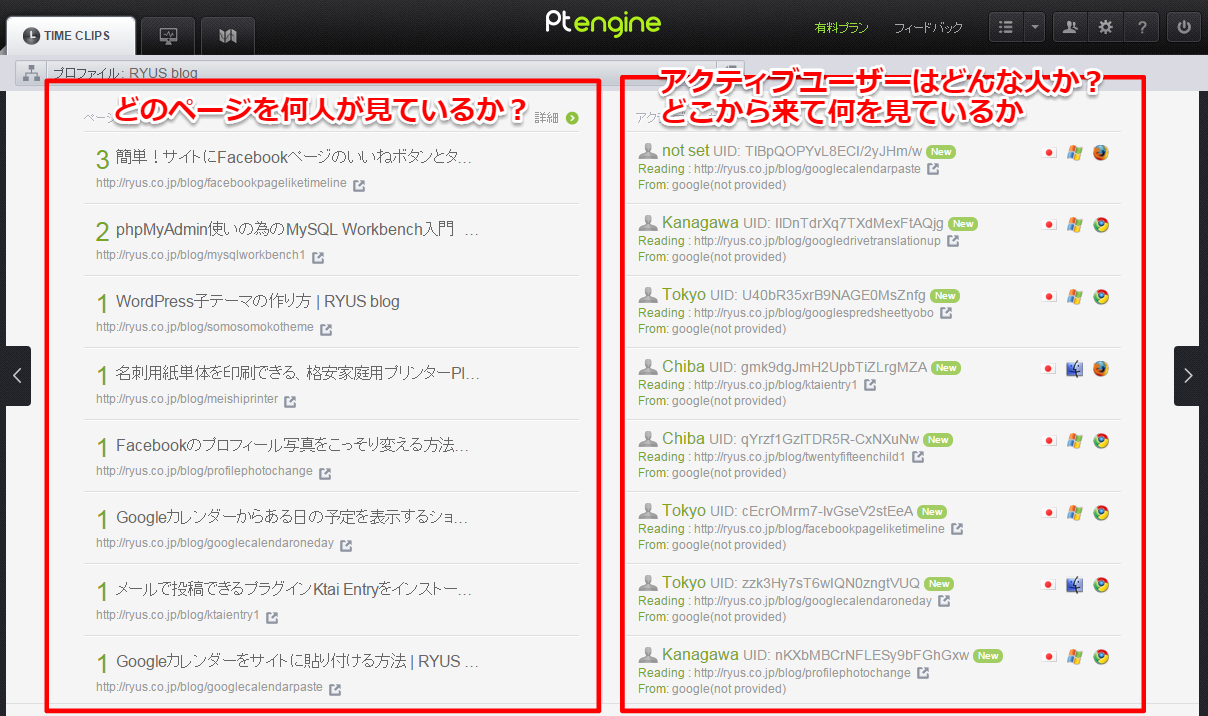Click Mac OS icon on Chiba gmk9dgJmH2 row

(1075, 369)
